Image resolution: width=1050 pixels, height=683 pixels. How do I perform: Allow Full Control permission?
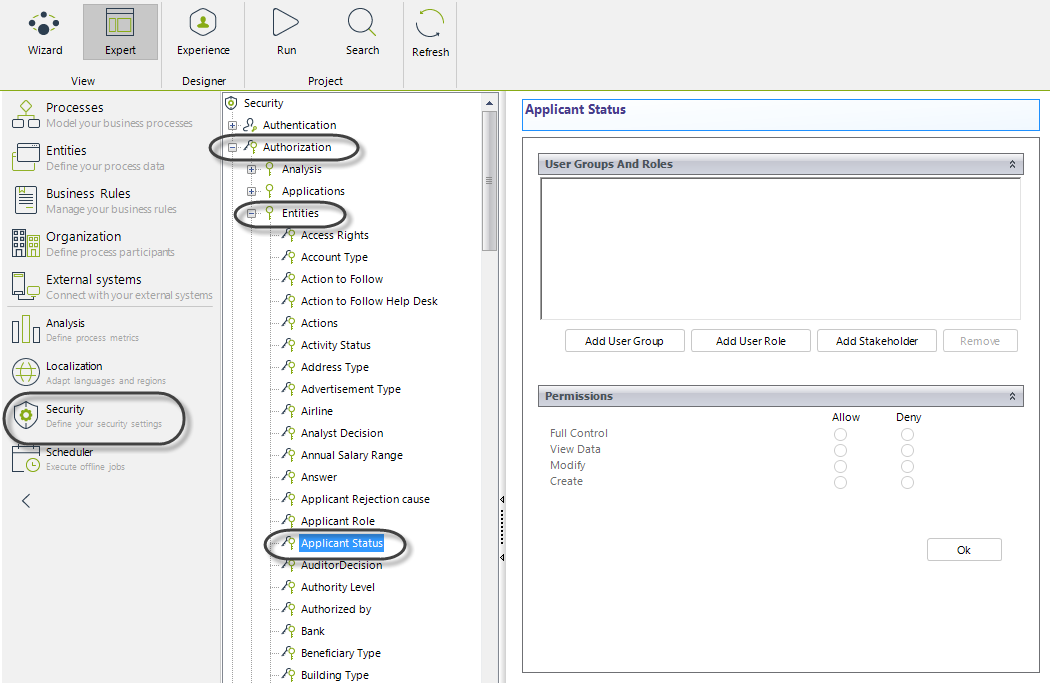click(840, 434)
